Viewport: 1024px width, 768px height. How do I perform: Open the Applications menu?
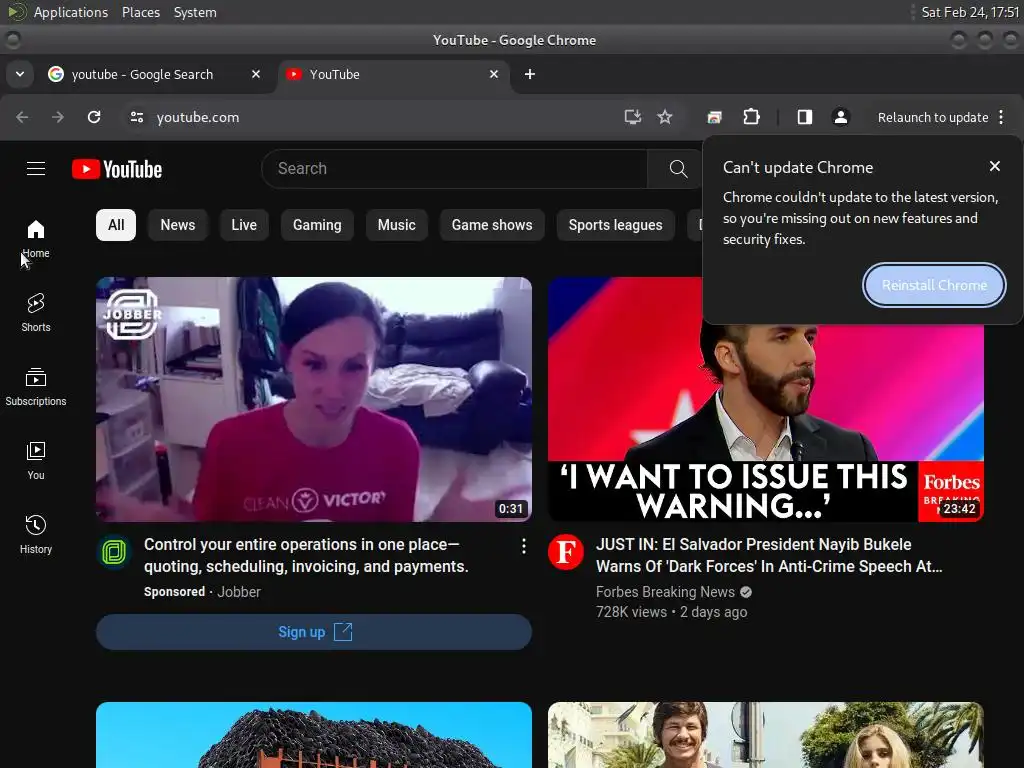[x=71, y=12]
